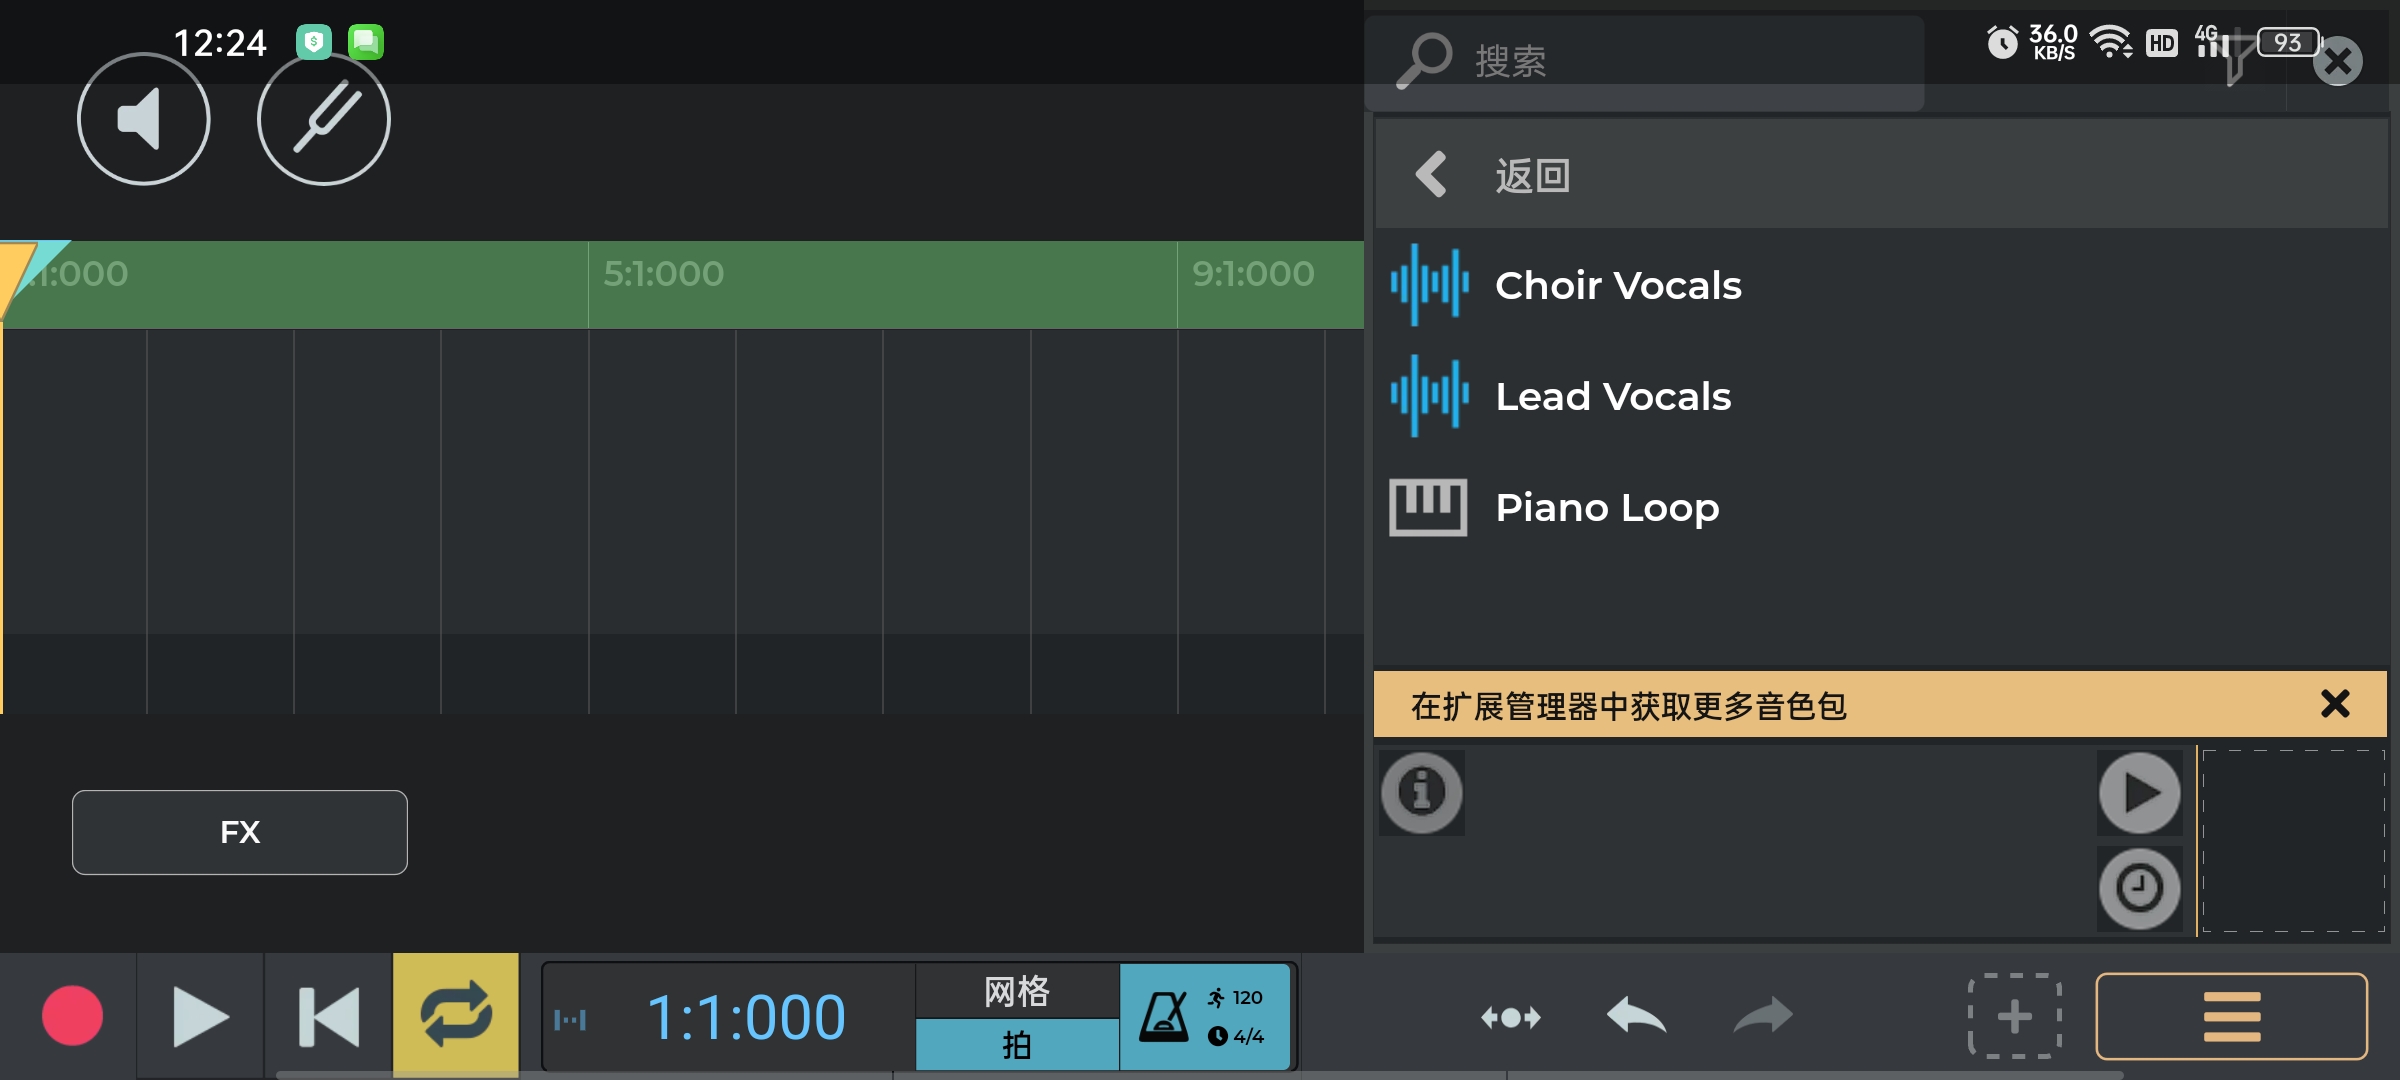The image size is (2400, 1080).
Task: Open the main hamburger menu button
Action: (2232, 1016)
